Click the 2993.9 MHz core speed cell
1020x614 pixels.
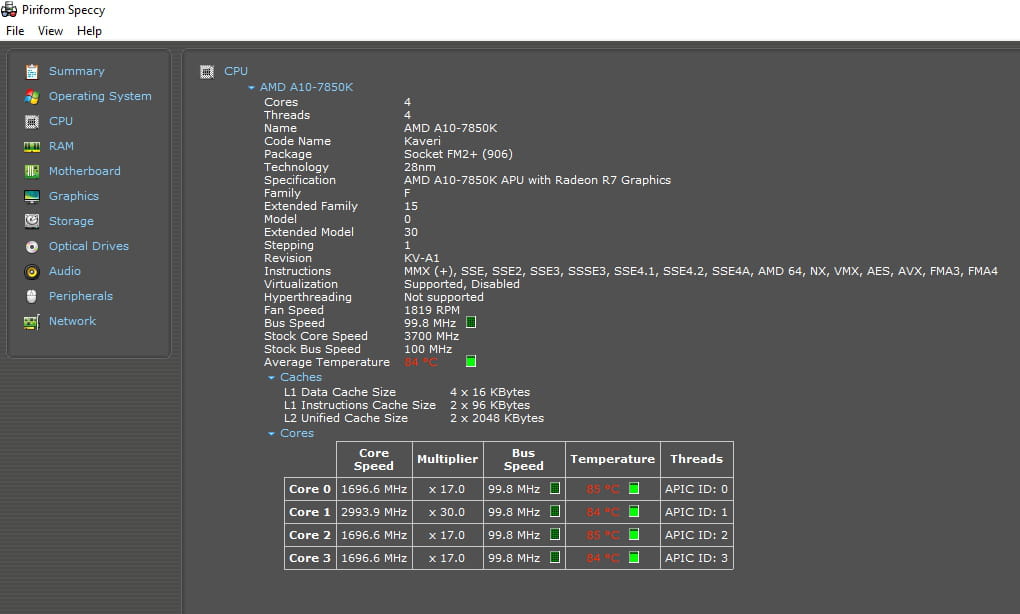click(374, 512)
